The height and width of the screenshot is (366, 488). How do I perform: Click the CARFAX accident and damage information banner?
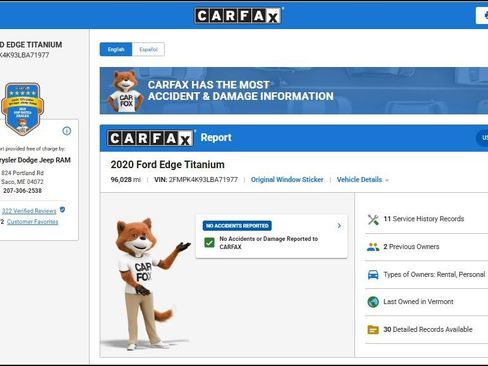pos(294,91)
